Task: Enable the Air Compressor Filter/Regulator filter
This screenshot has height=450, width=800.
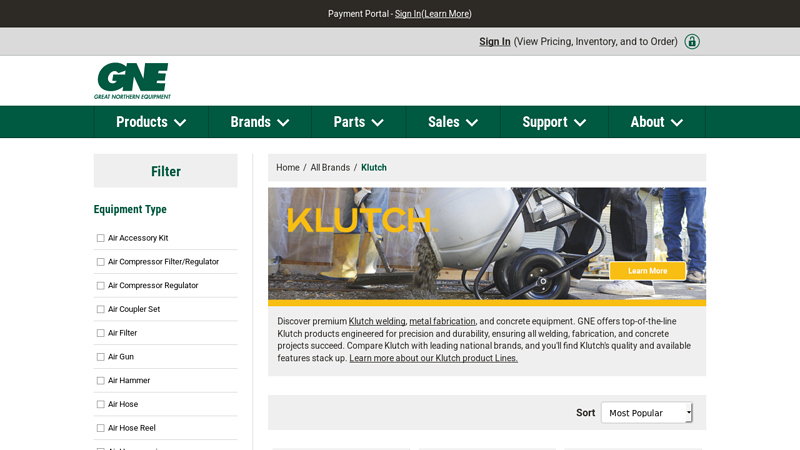Action: click(x=101, y=262)
